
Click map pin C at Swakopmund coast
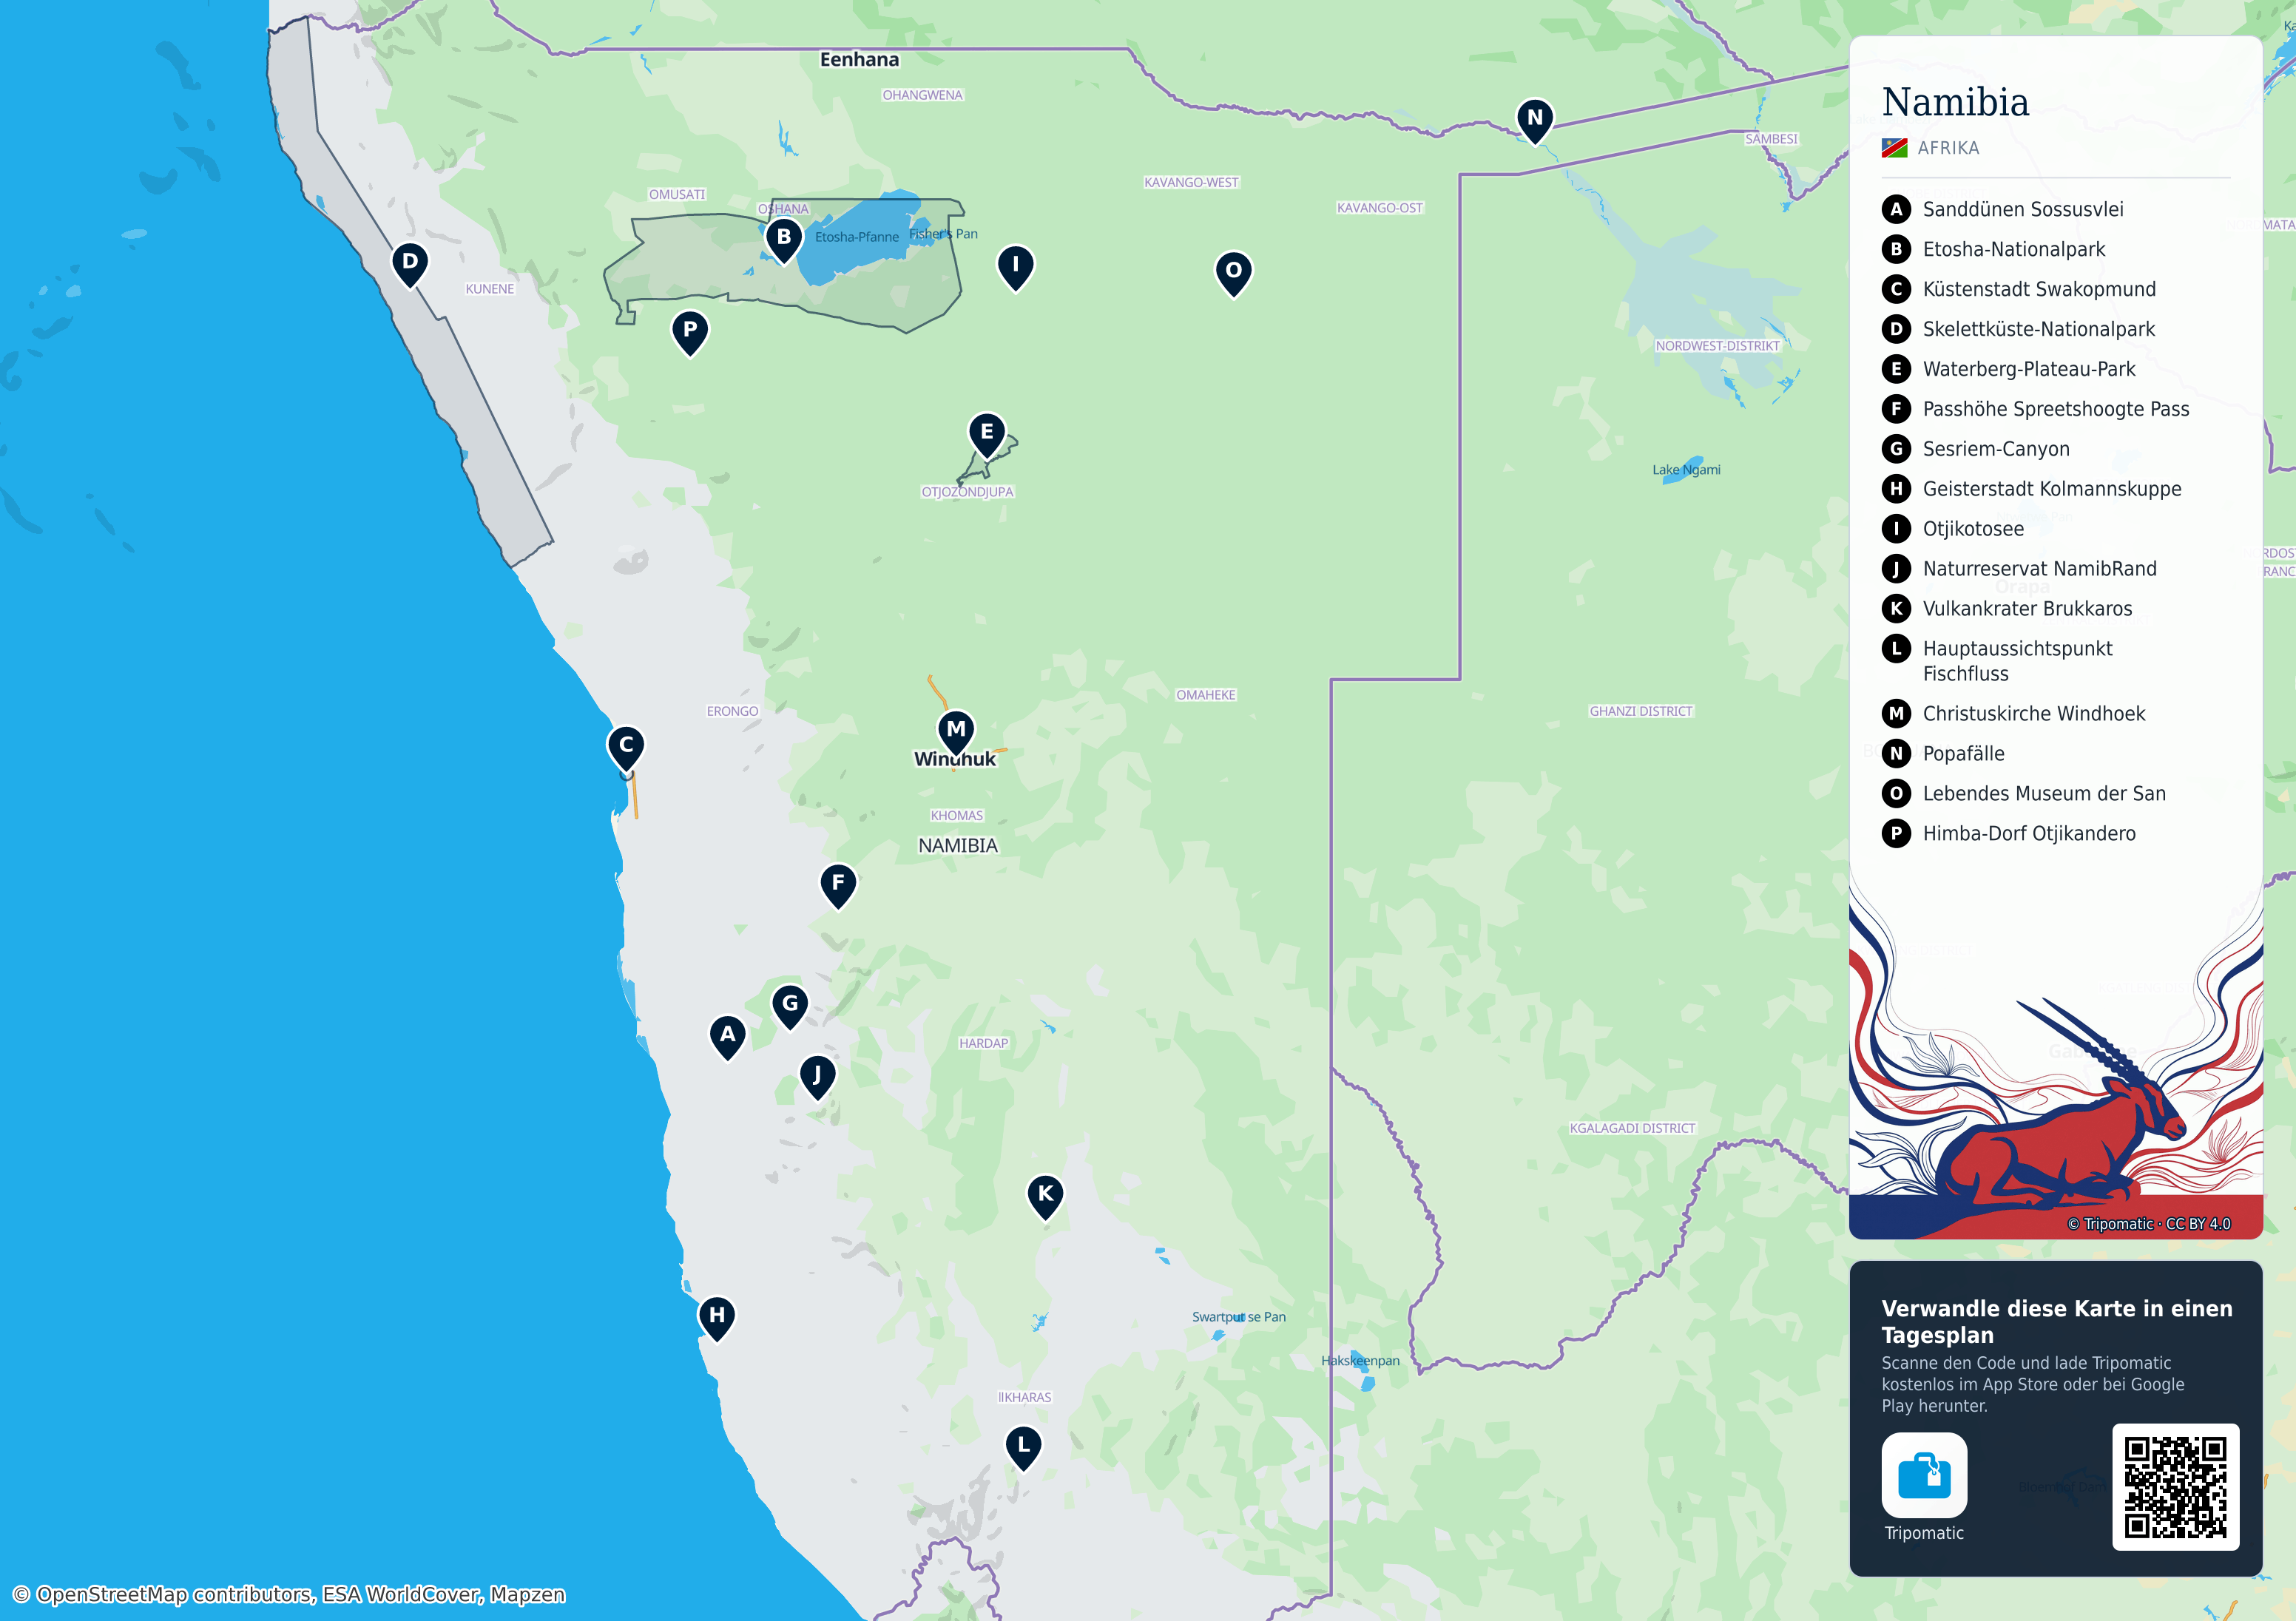click(626, 747)
